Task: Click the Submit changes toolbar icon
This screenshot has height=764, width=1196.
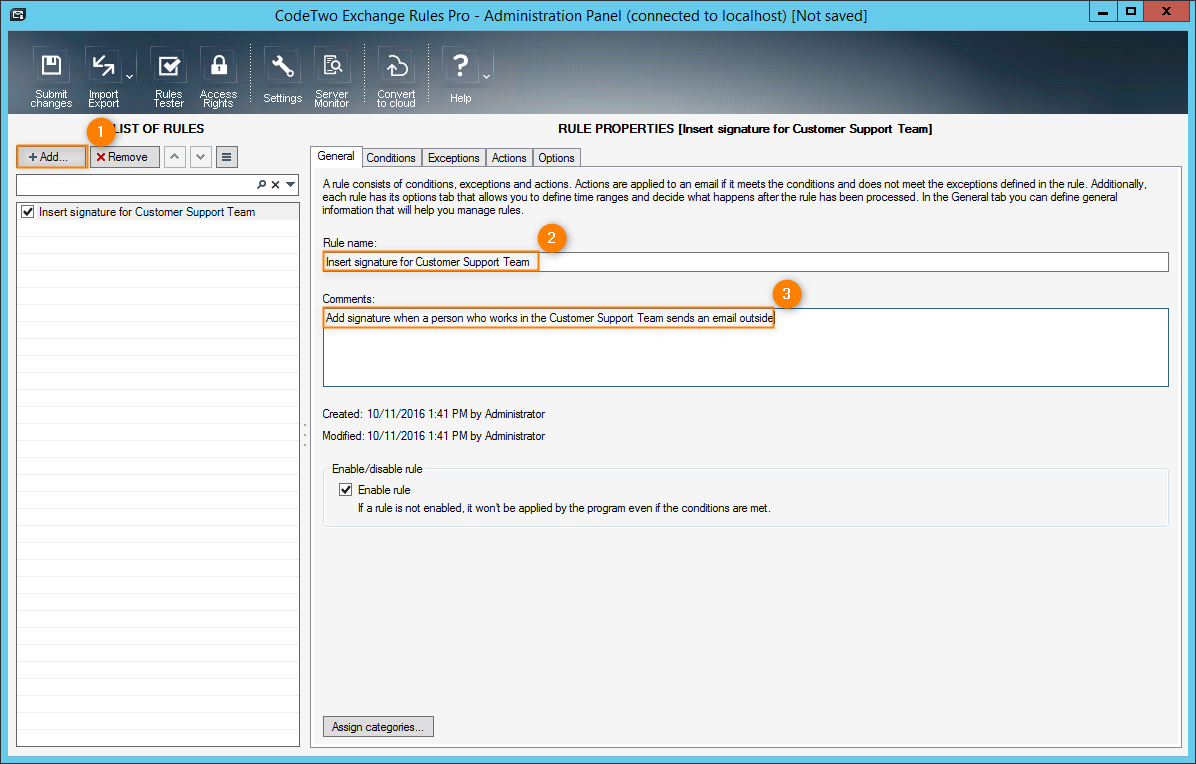Action: click(51, 79)
